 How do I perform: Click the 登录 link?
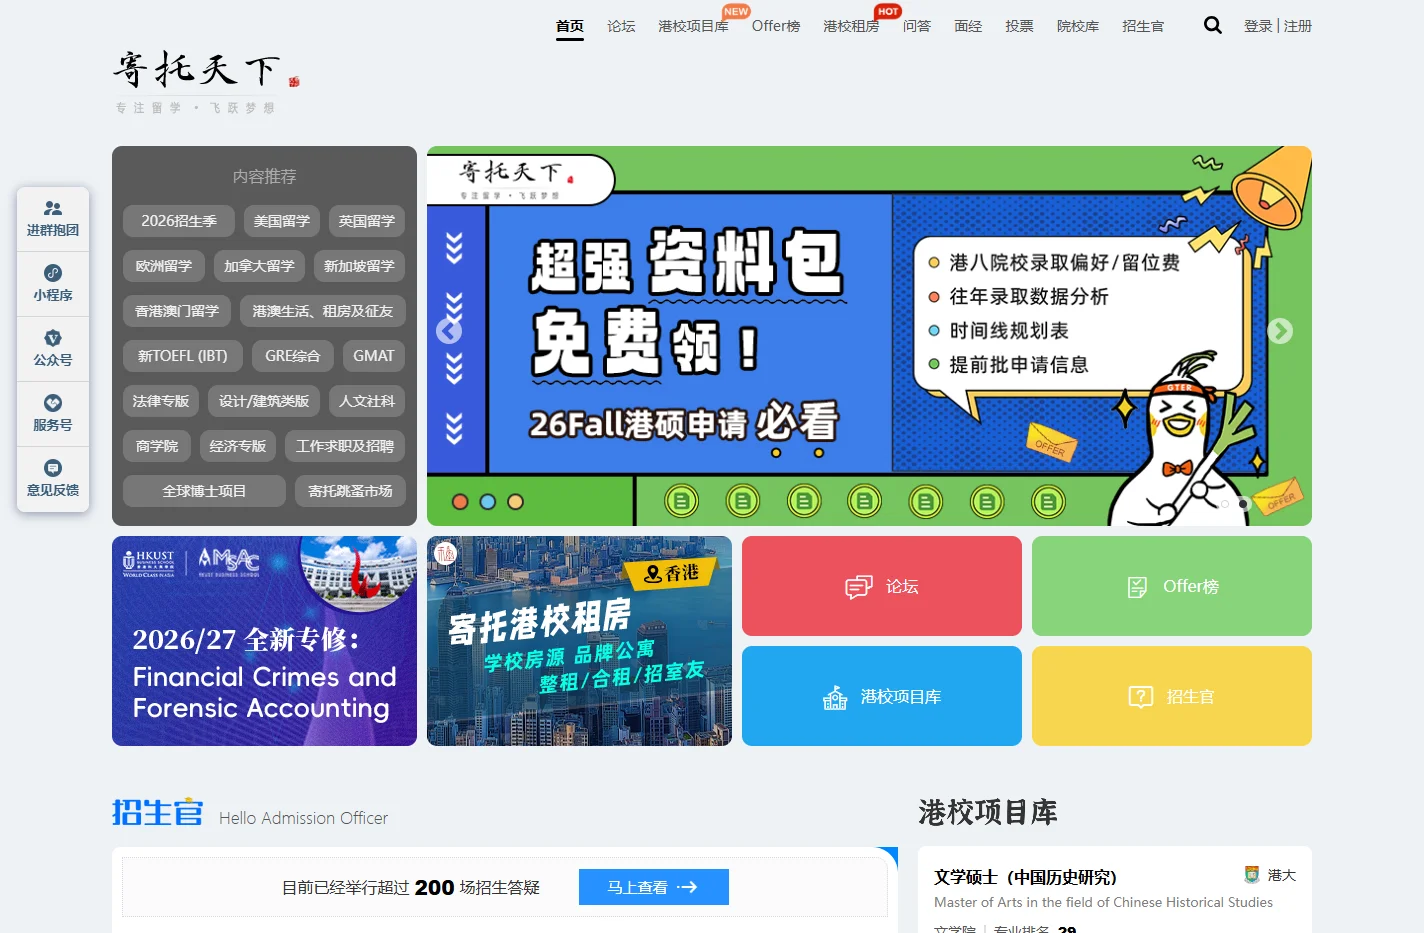(x=1258, y=26)
